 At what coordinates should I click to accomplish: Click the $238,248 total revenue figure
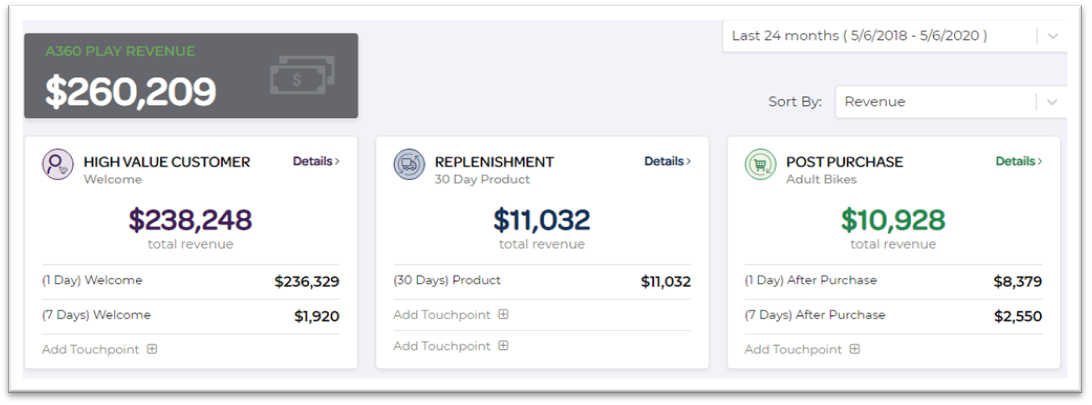tap(190, 220)
